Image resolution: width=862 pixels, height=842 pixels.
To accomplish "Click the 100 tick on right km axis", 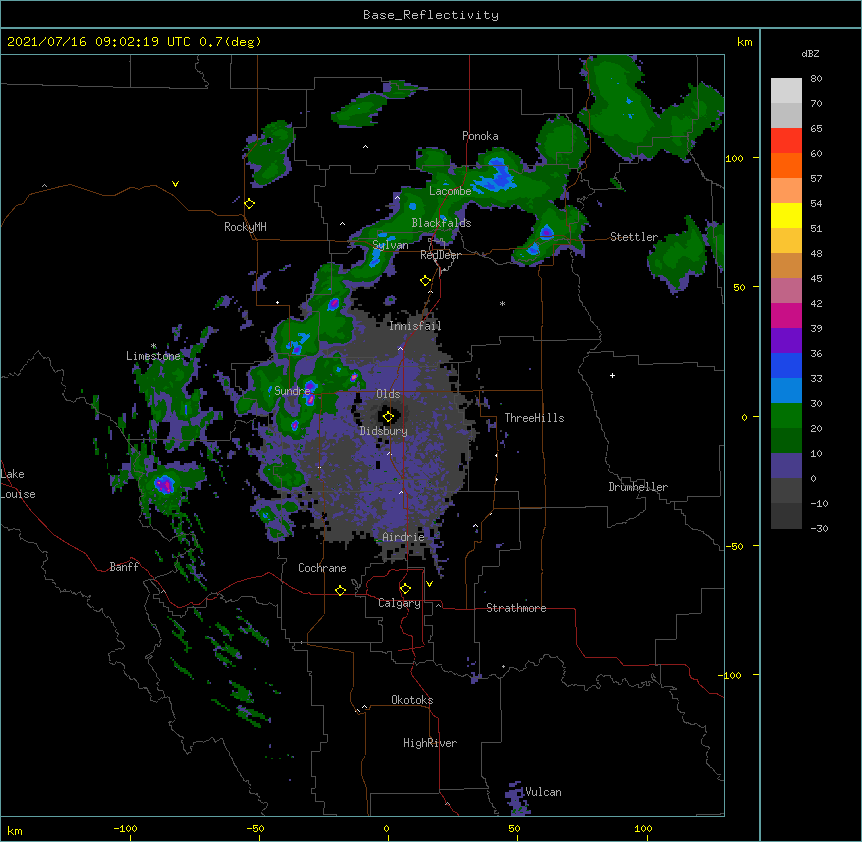I will click(734, 158).
